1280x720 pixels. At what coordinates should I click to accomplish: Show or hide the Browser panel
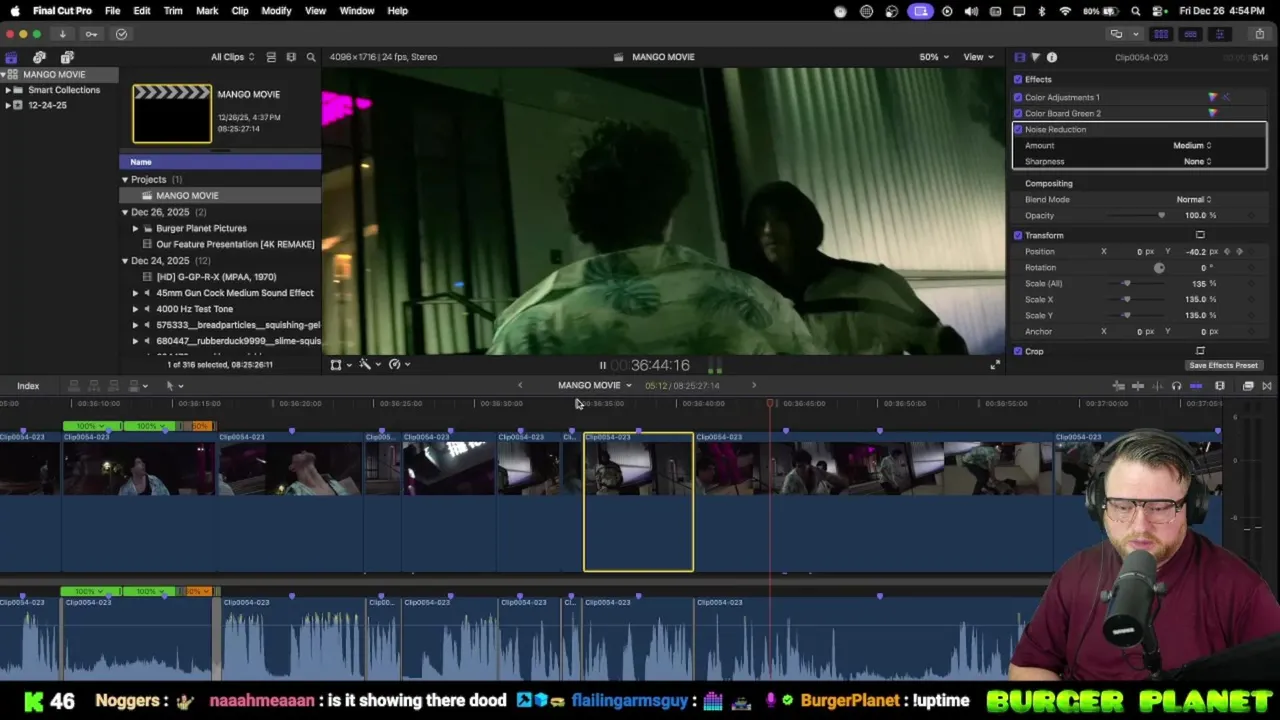[1161, 34]
